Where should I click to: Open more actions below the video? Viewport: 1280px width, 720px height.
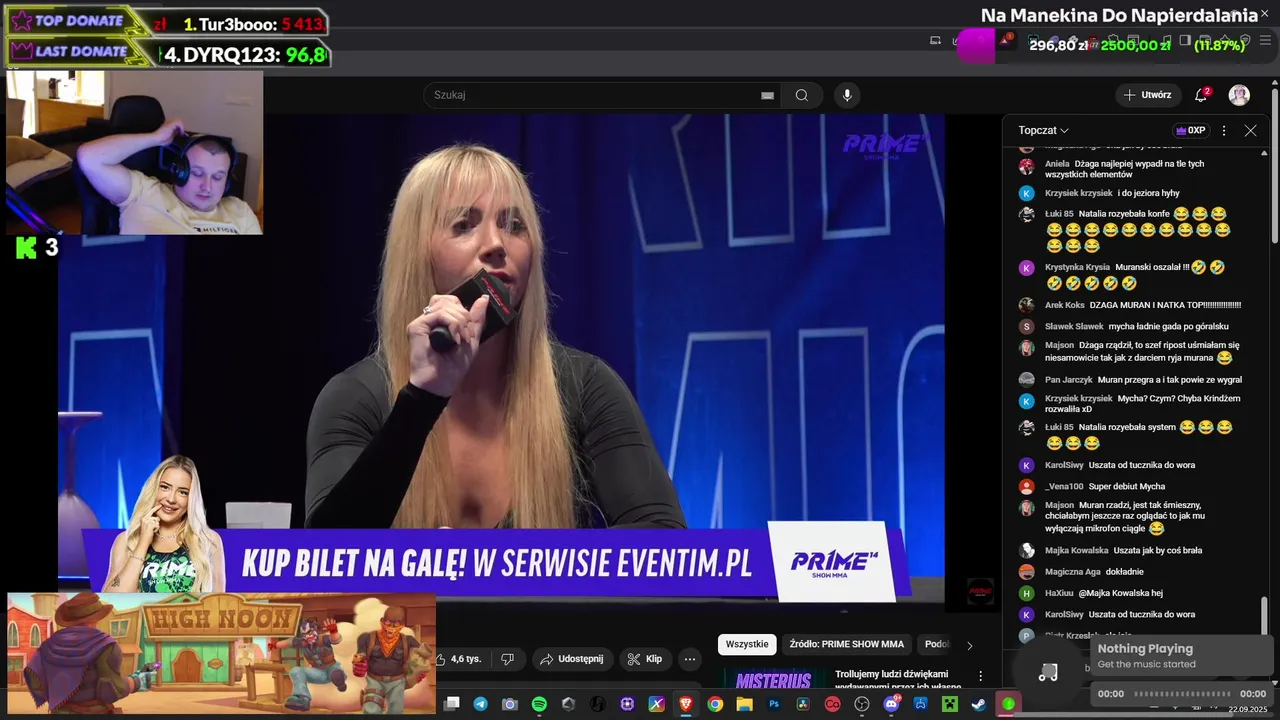point(689,659)
